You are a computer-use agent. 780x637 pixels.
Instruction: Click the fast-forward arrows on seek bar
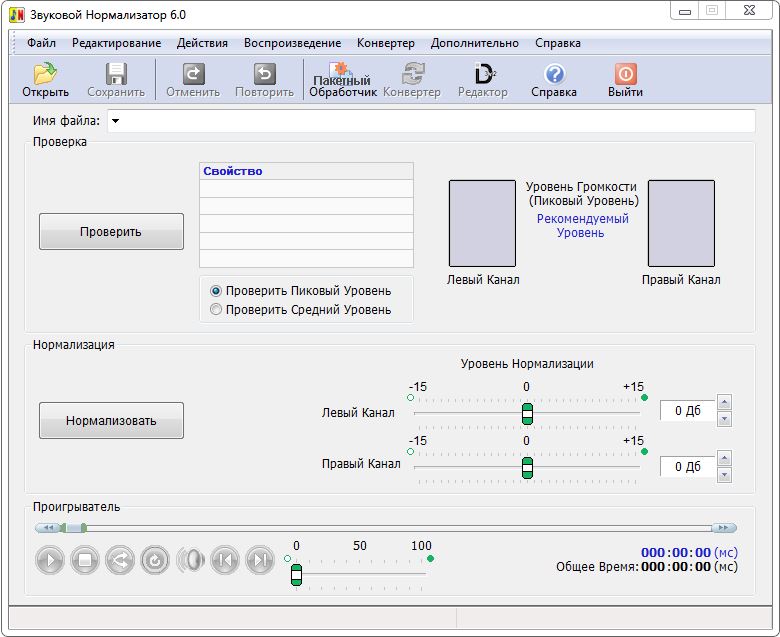724,528
